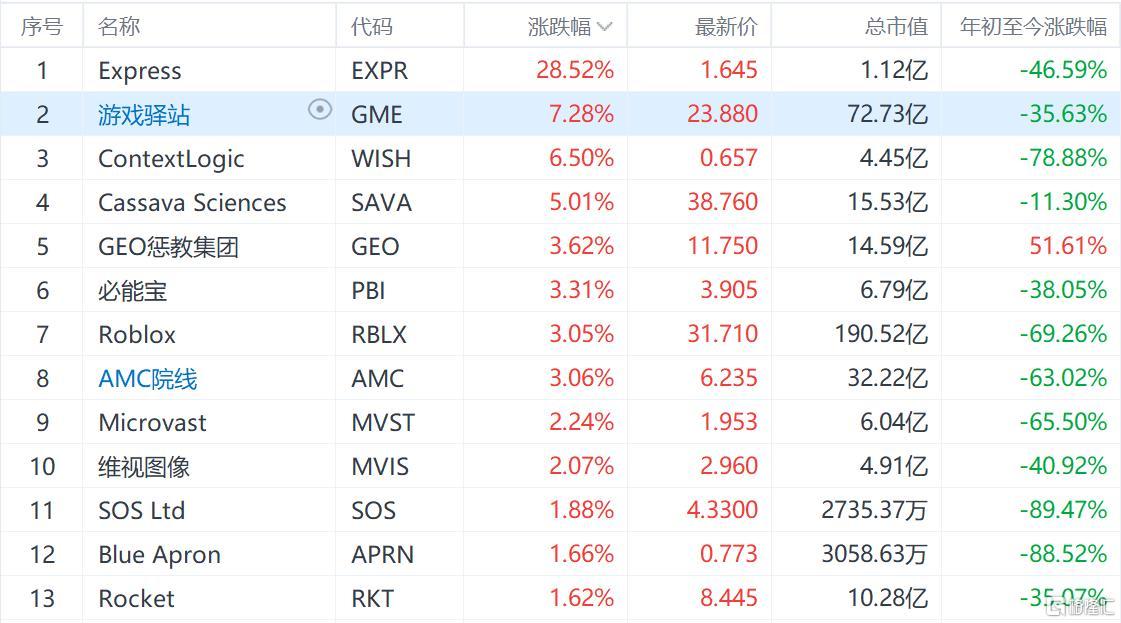Click the watchlist circle icon beside 游戏驿站
1121x623 pixels.
[320, 109]
